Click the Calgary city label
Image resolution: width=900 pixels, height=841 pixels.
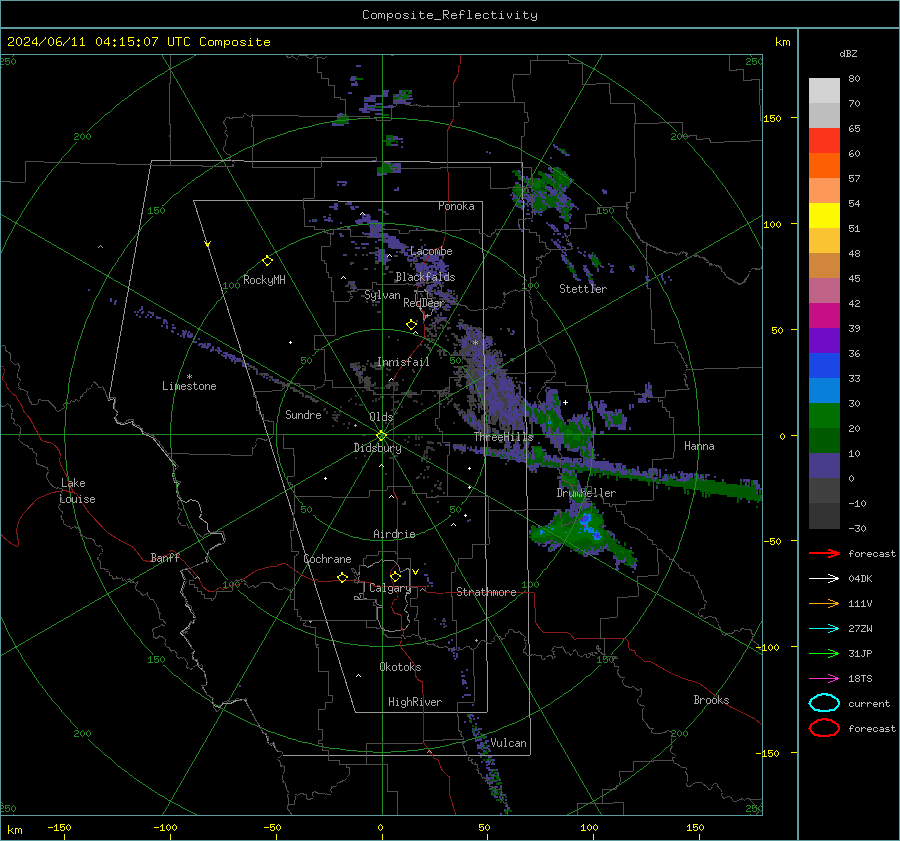390,588
